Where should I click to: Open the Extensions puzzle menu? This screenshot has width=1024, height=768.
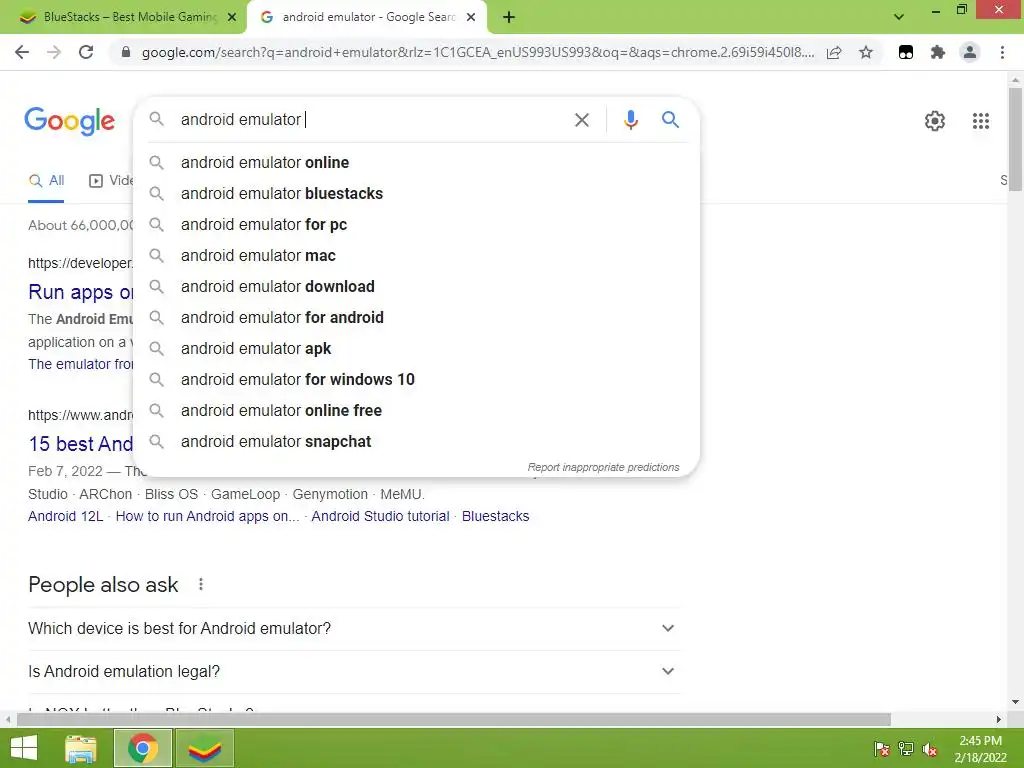point(938,52)
